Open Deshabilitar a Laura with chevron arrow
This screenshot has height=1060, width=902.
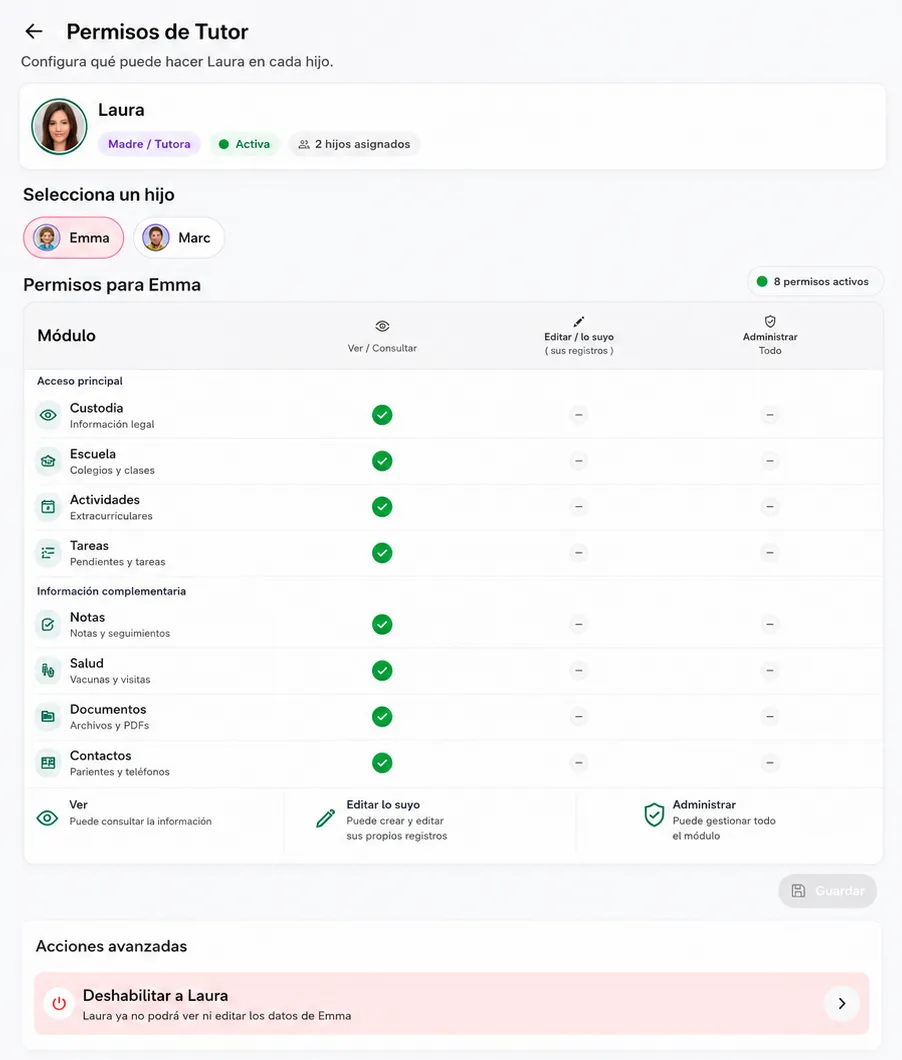(842, 1004)
